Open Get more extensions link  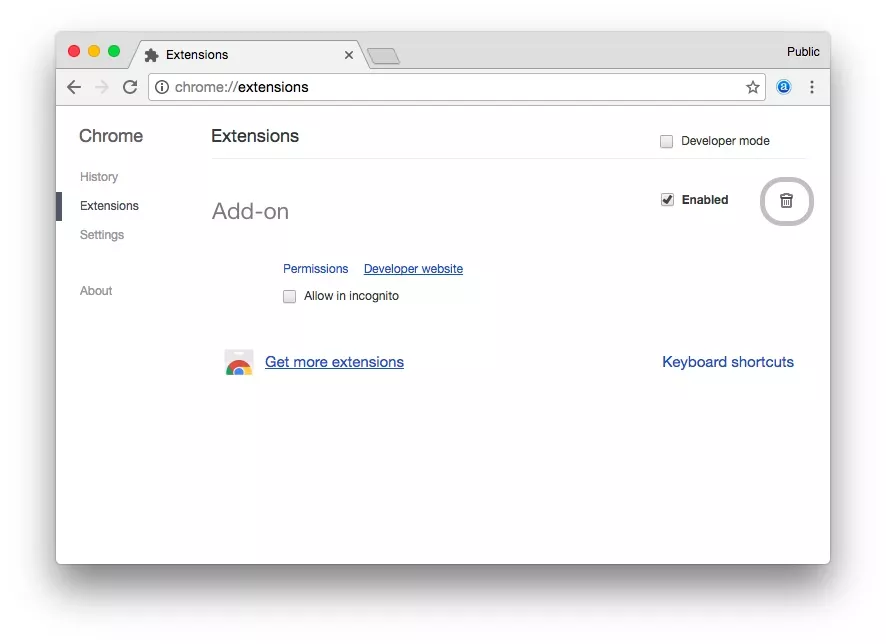click(x=335, y=362)
